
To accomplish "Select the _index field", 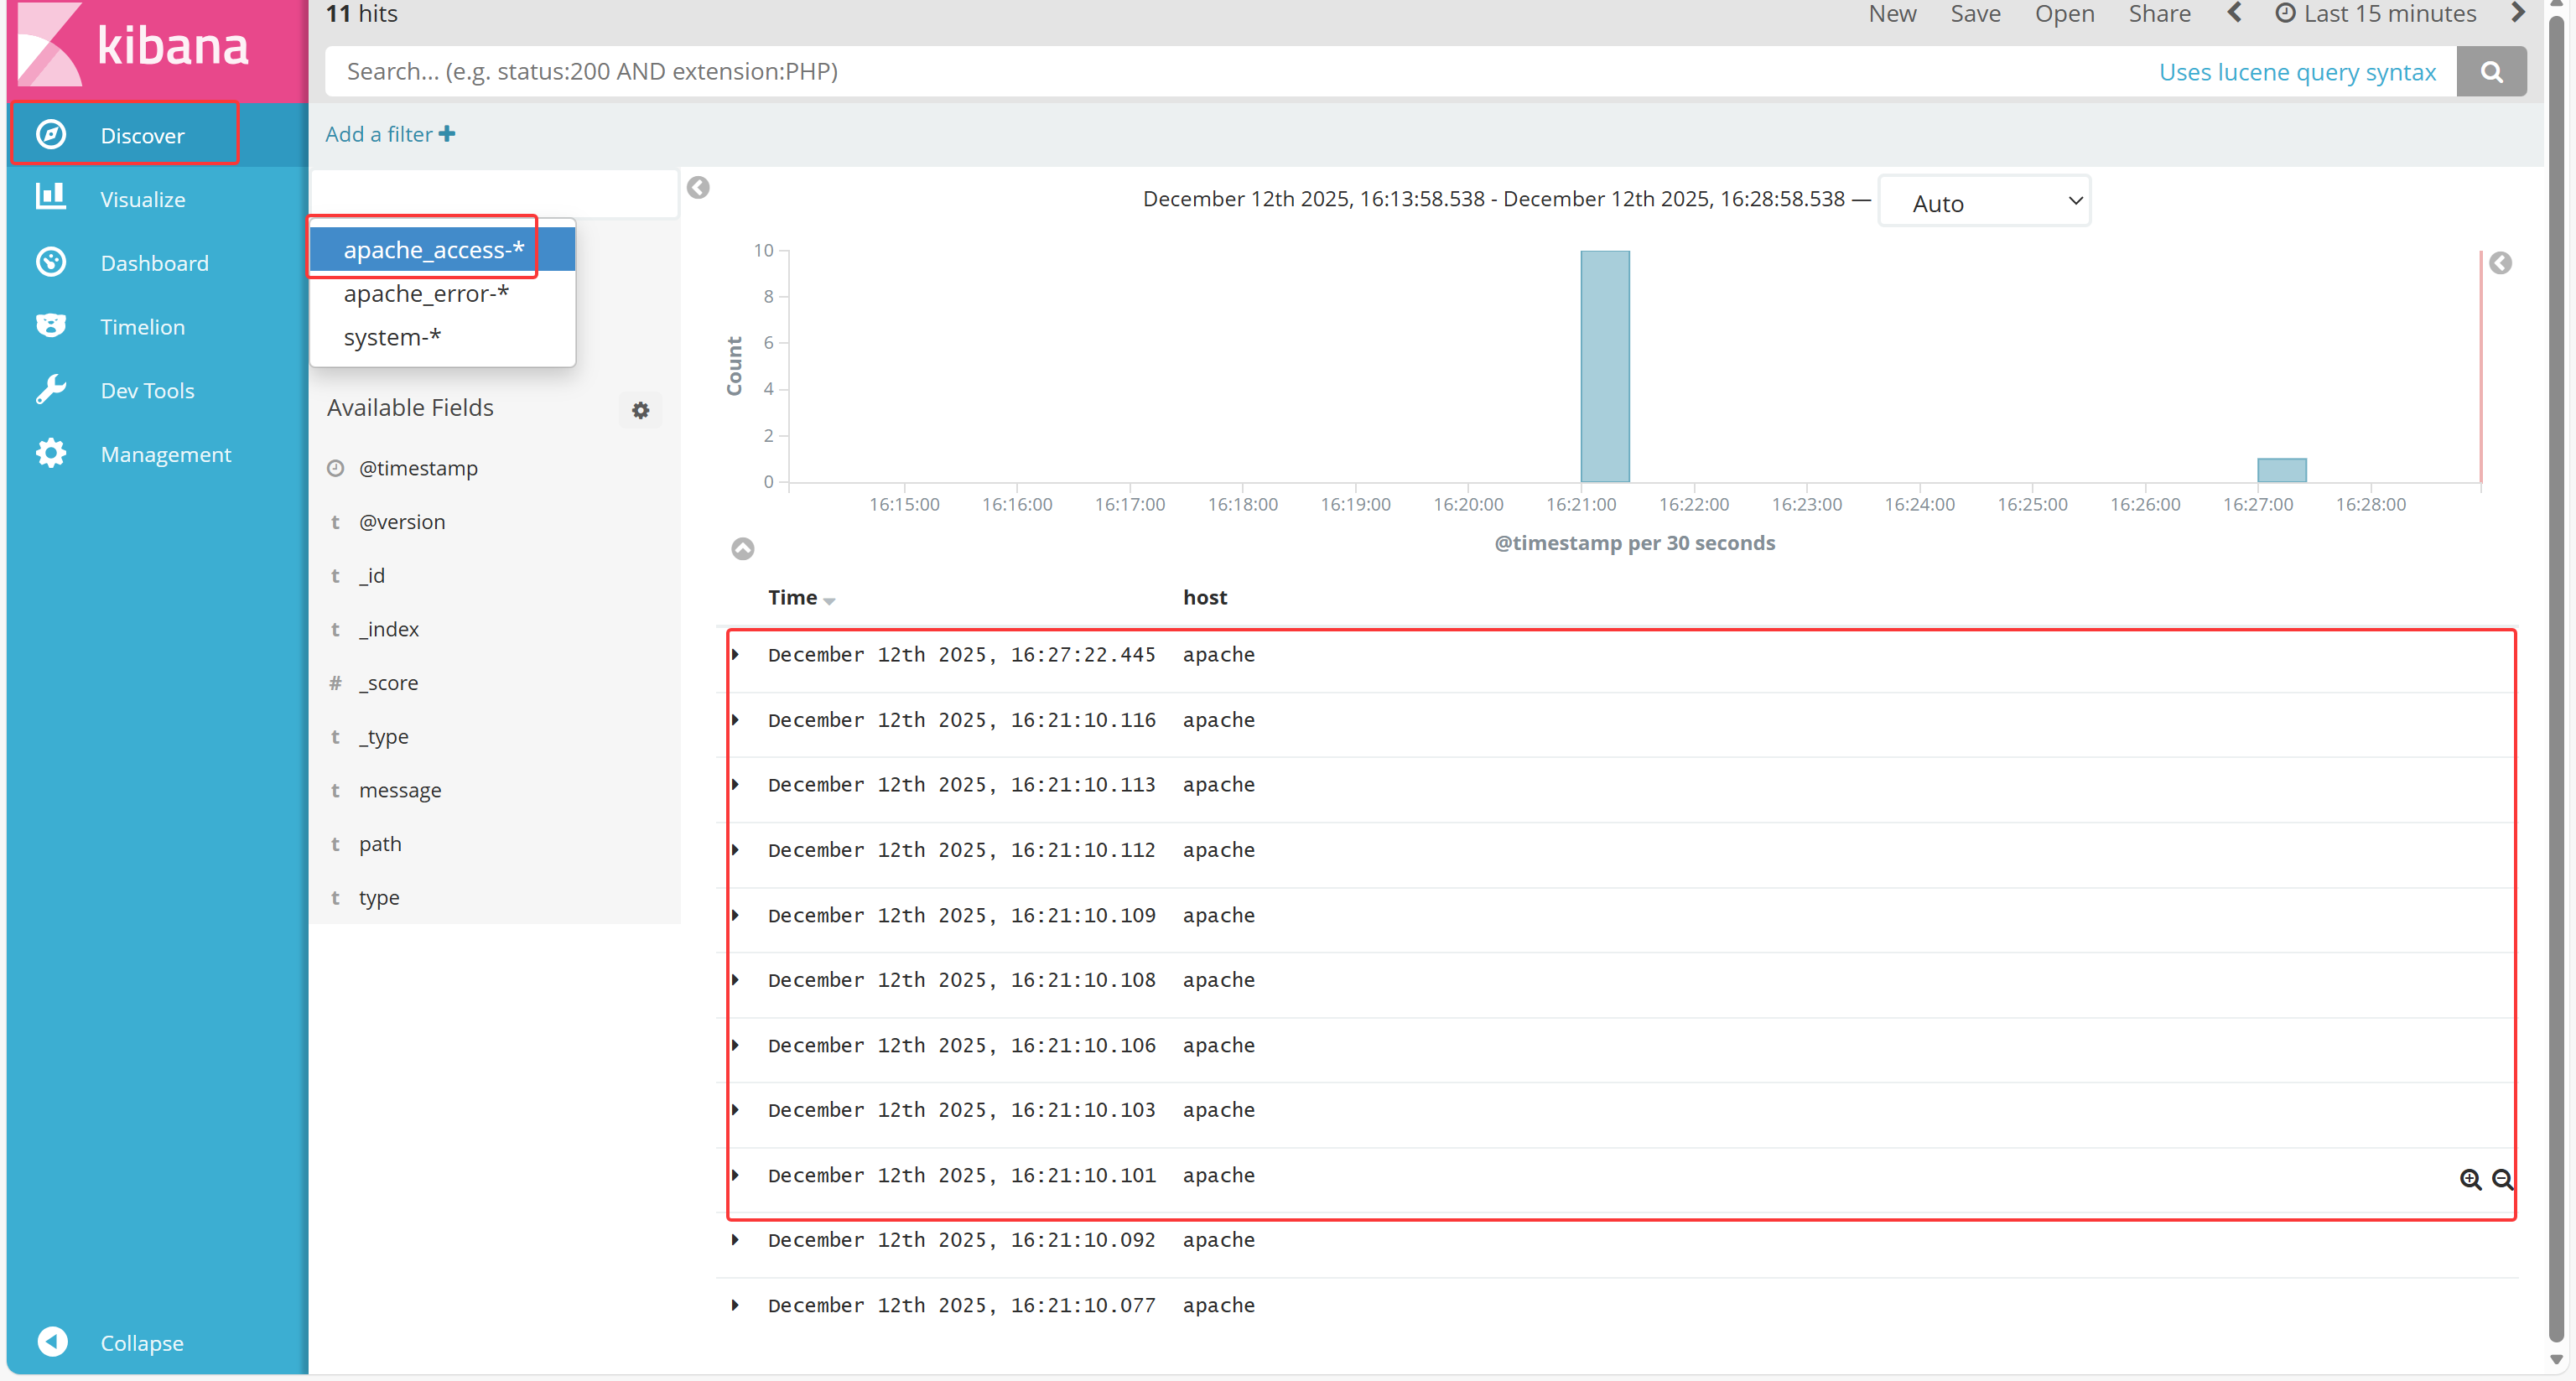I will coord(389,629).
